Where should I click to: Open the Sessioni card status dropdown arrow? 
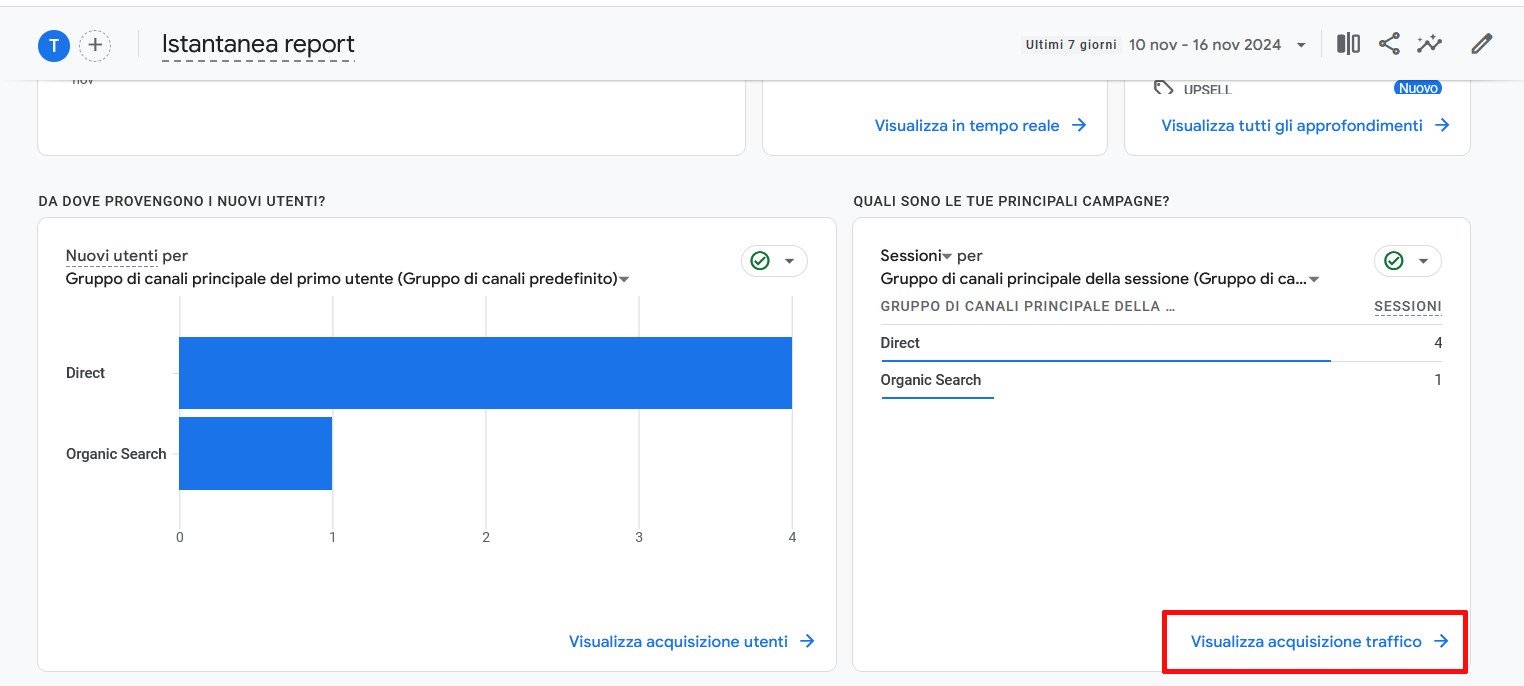click(1423, 261)
